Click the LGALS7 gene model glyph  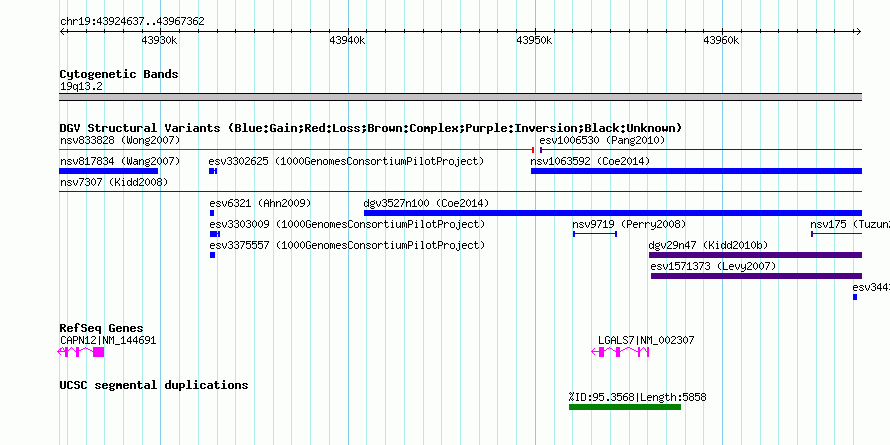[x=620, y=352]
